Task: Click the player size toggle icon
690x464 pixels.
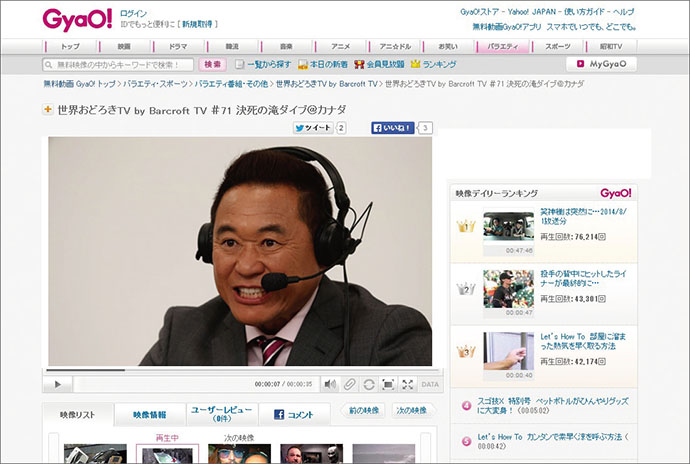Action: 388,384
